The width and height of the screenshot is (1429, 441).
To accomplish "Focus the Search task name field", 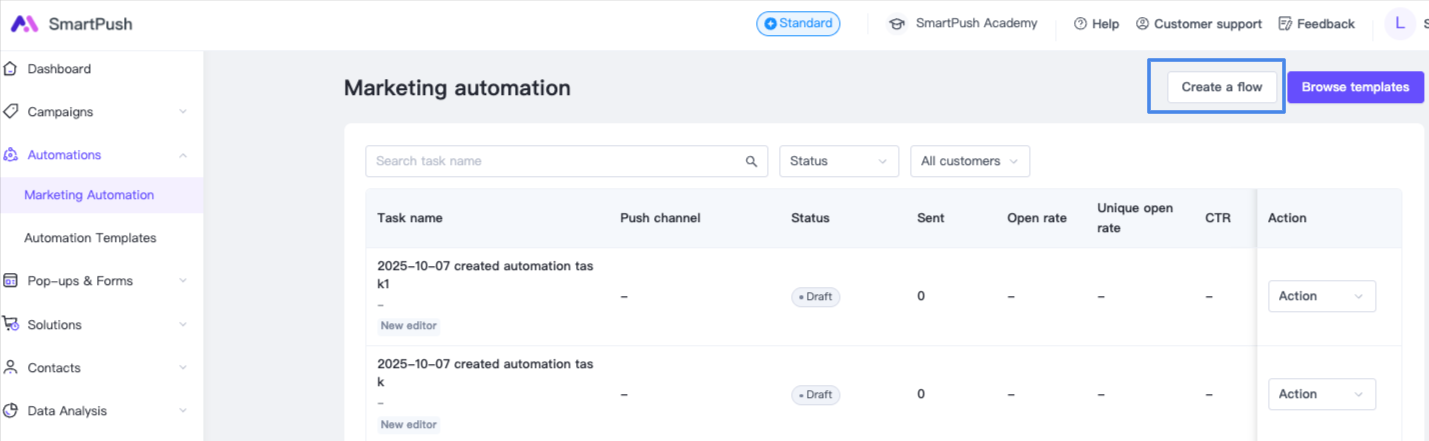I will point(555,161).
